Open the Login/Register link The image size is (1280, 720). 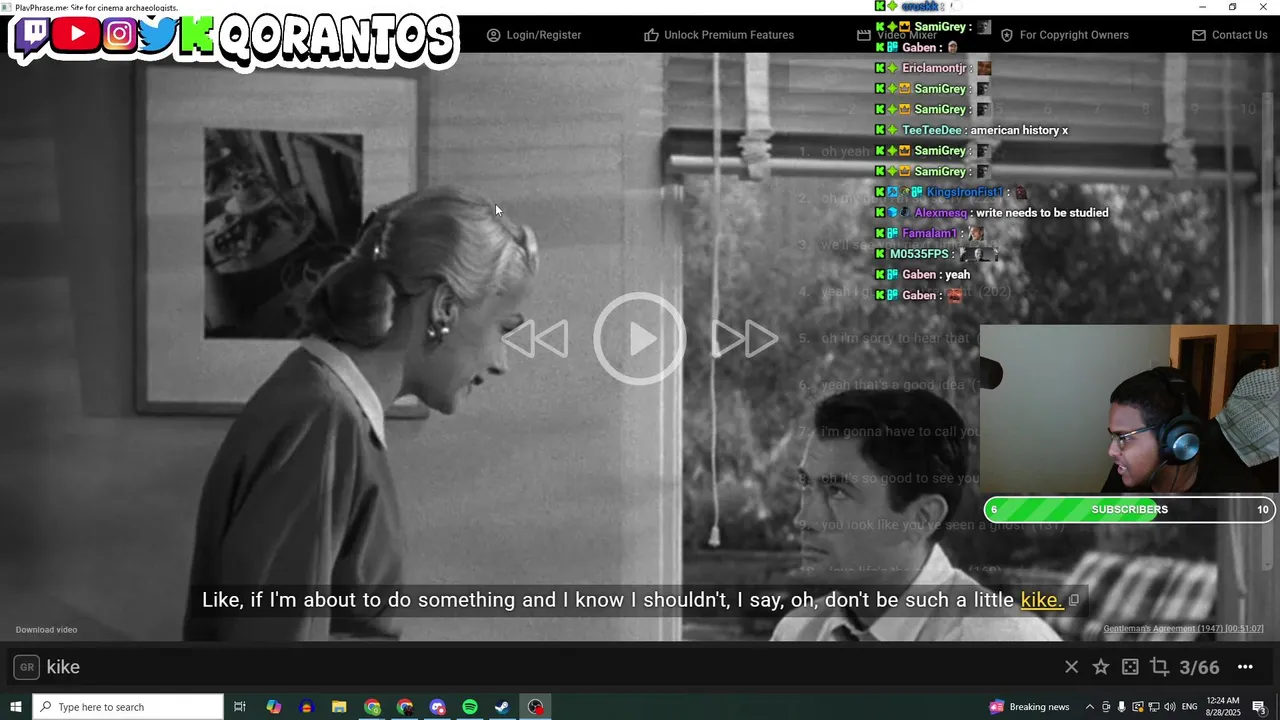click(534, 35)
